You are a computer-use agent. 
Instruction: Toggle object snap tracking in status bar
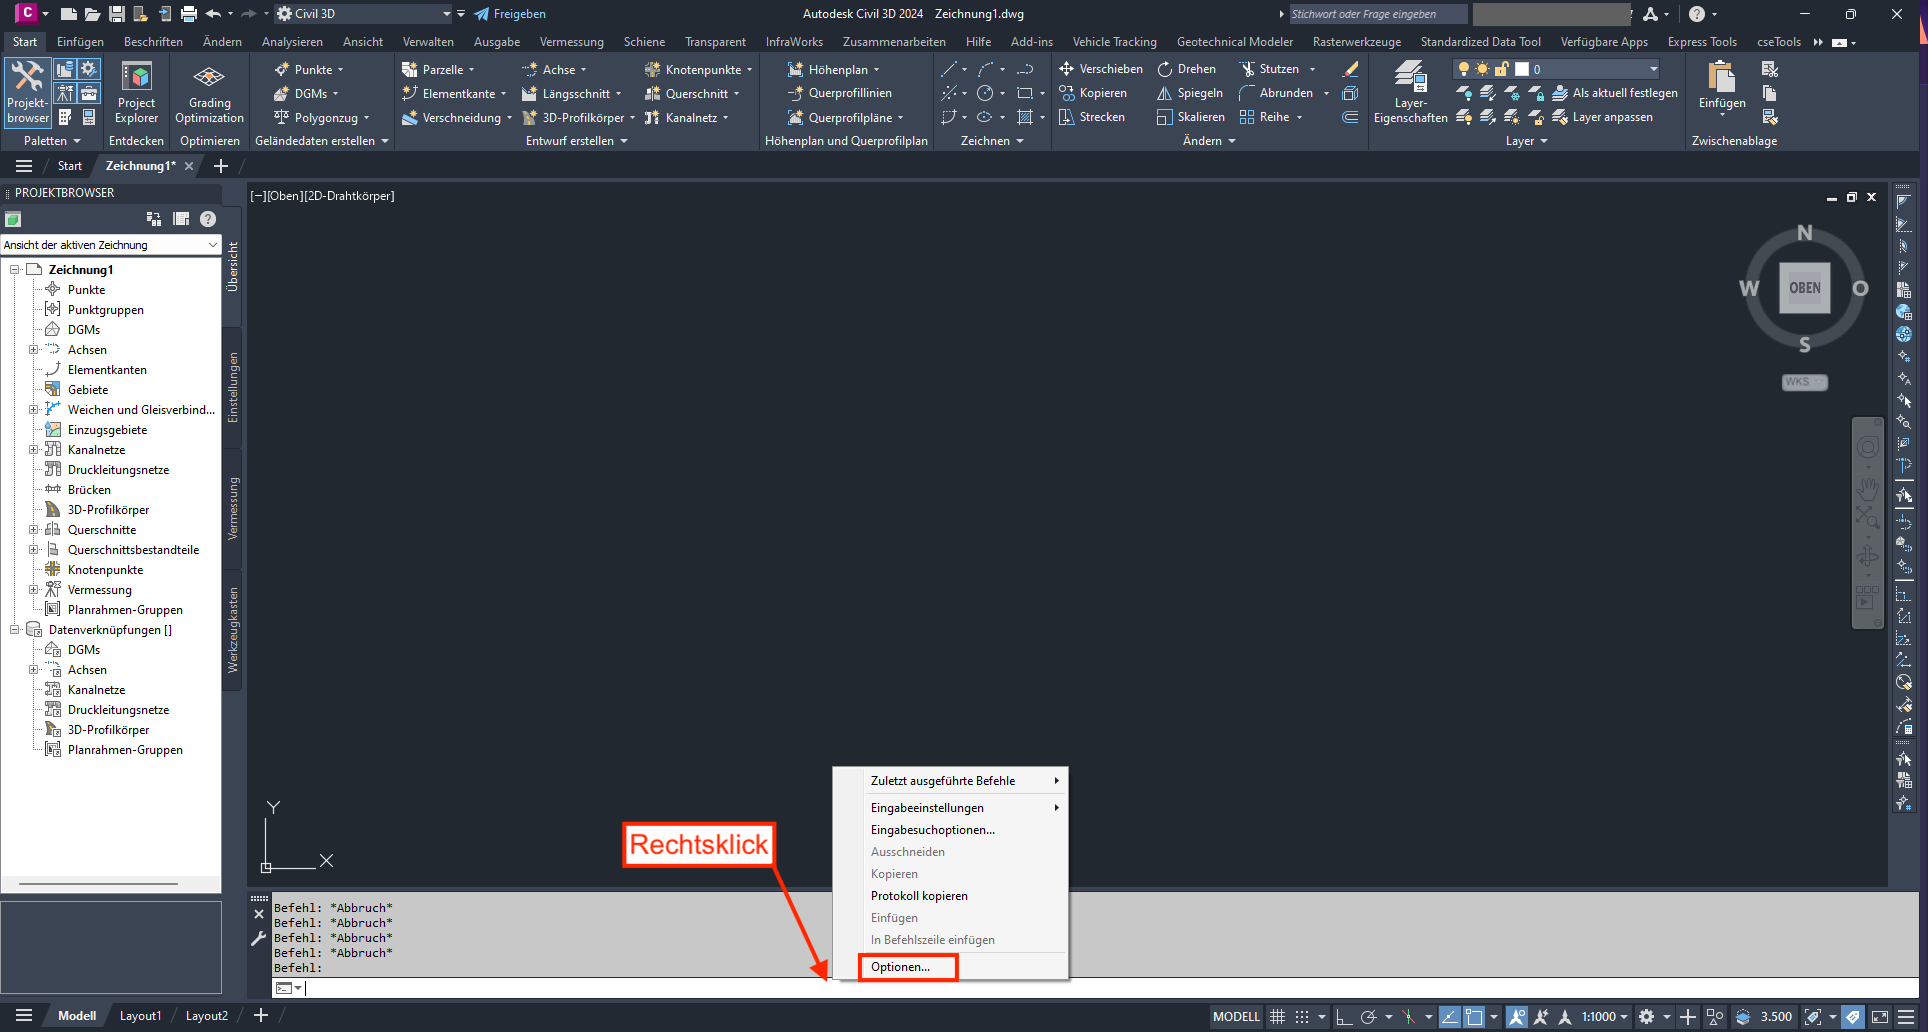pyautogui.click(x=1449, y=1017)
